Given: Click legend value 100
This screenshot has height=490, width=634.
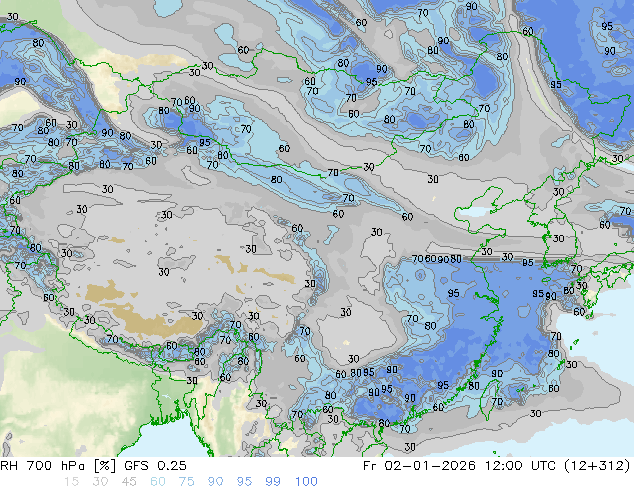Looking at the screenshot, I should (x=306, y=482).
